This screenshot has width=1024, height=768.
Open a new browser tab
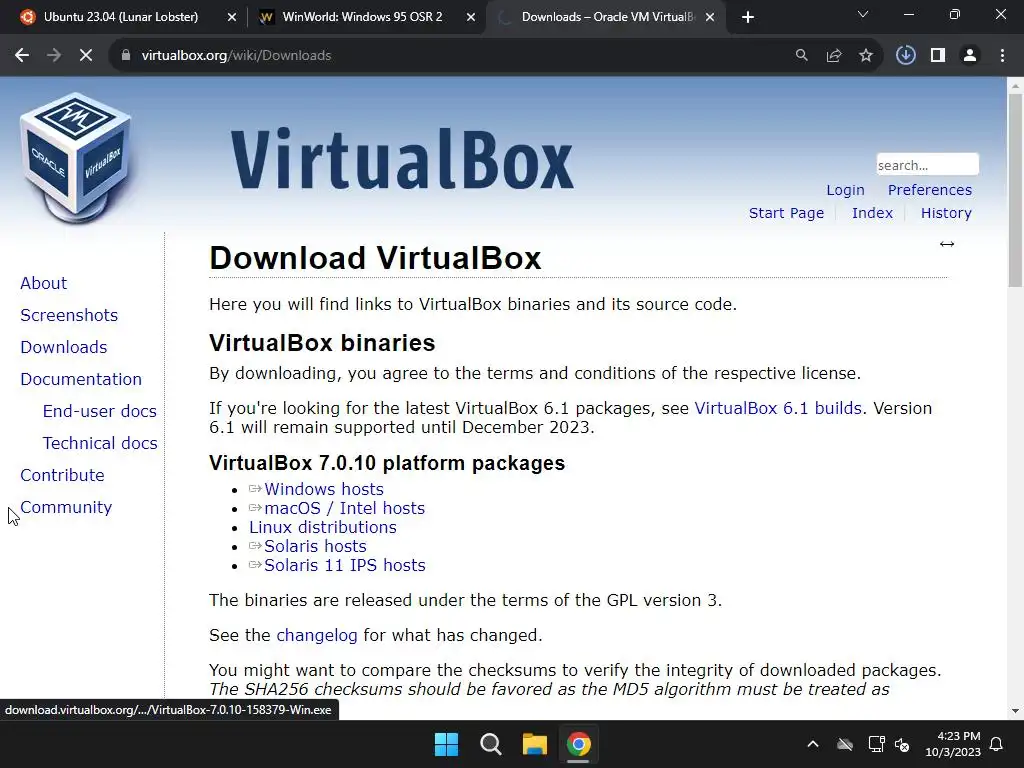click(748, 17)
